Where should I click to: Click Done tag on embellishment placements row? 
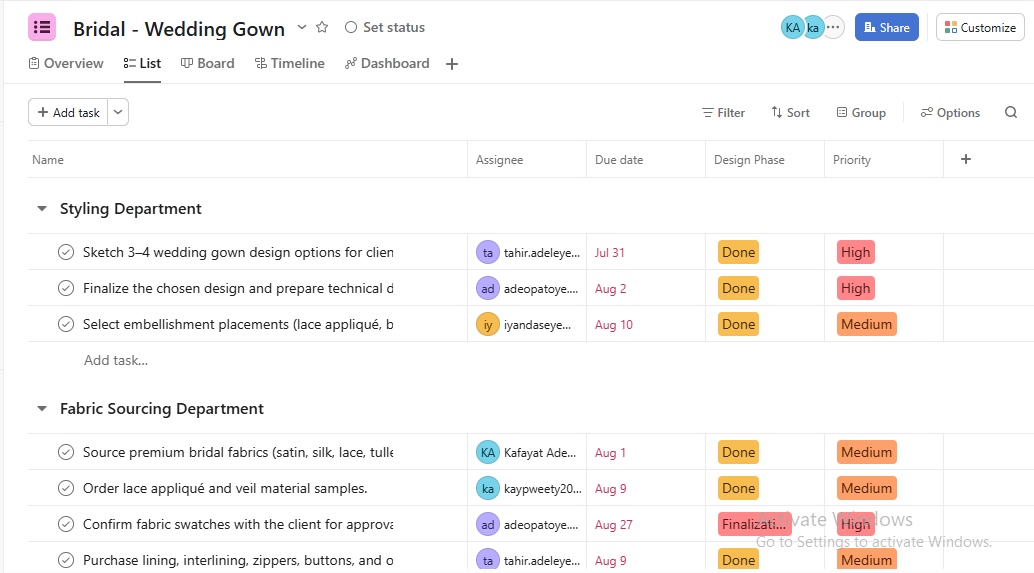tap(739, 324)
